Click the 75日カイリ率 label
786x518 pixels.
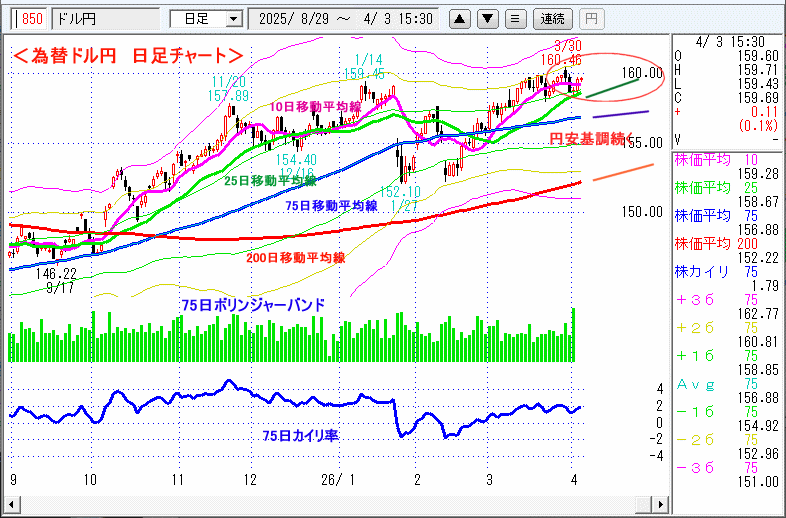tap(301, 435)
